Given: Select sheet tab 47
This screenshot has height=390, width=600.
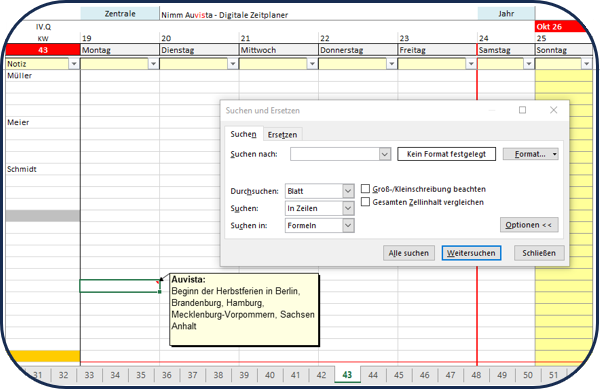Looking at the screenshot, I should click(450, 375).
